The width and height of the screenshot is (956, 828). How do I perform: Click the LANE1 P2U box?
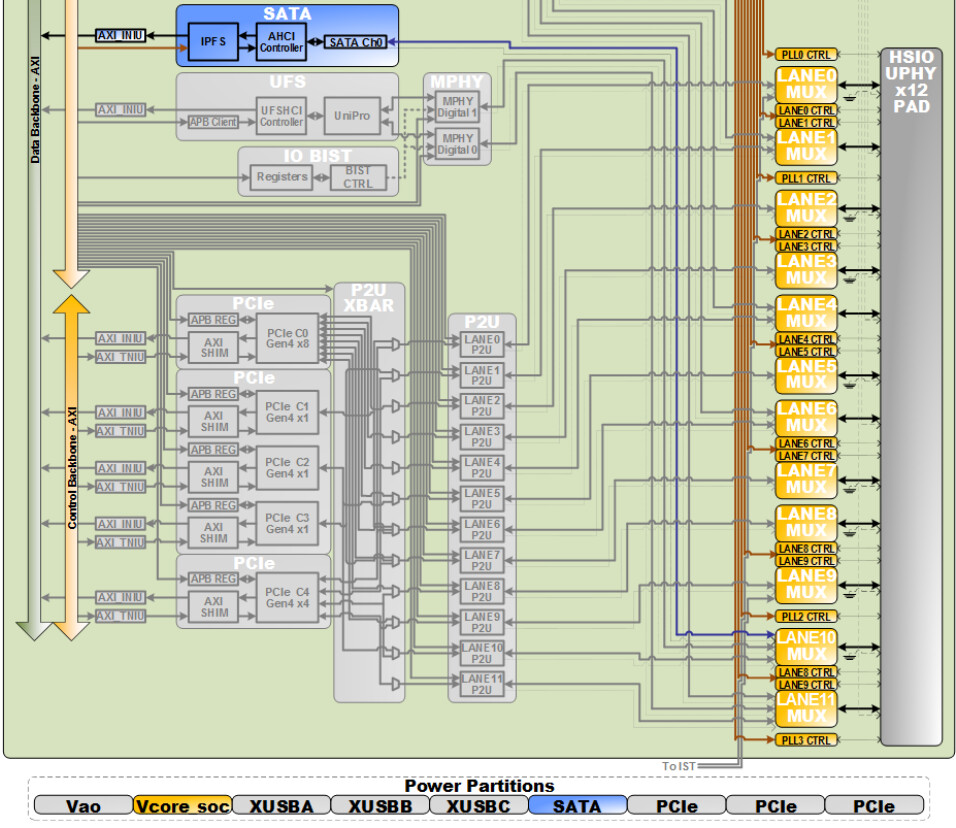(x=482, y=376)
